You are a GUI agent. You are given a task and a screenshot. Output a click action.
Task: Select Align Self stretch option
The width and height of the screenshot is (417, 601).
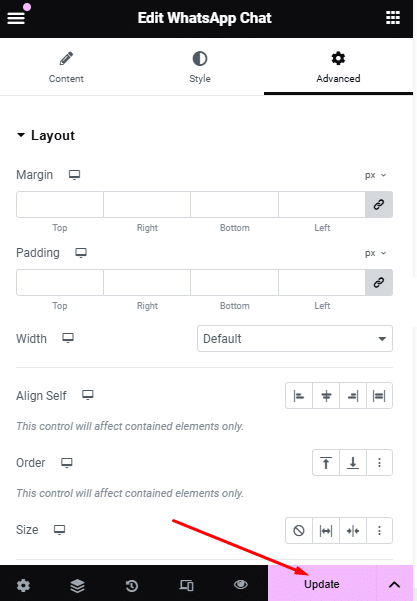(x=379, y=396)
